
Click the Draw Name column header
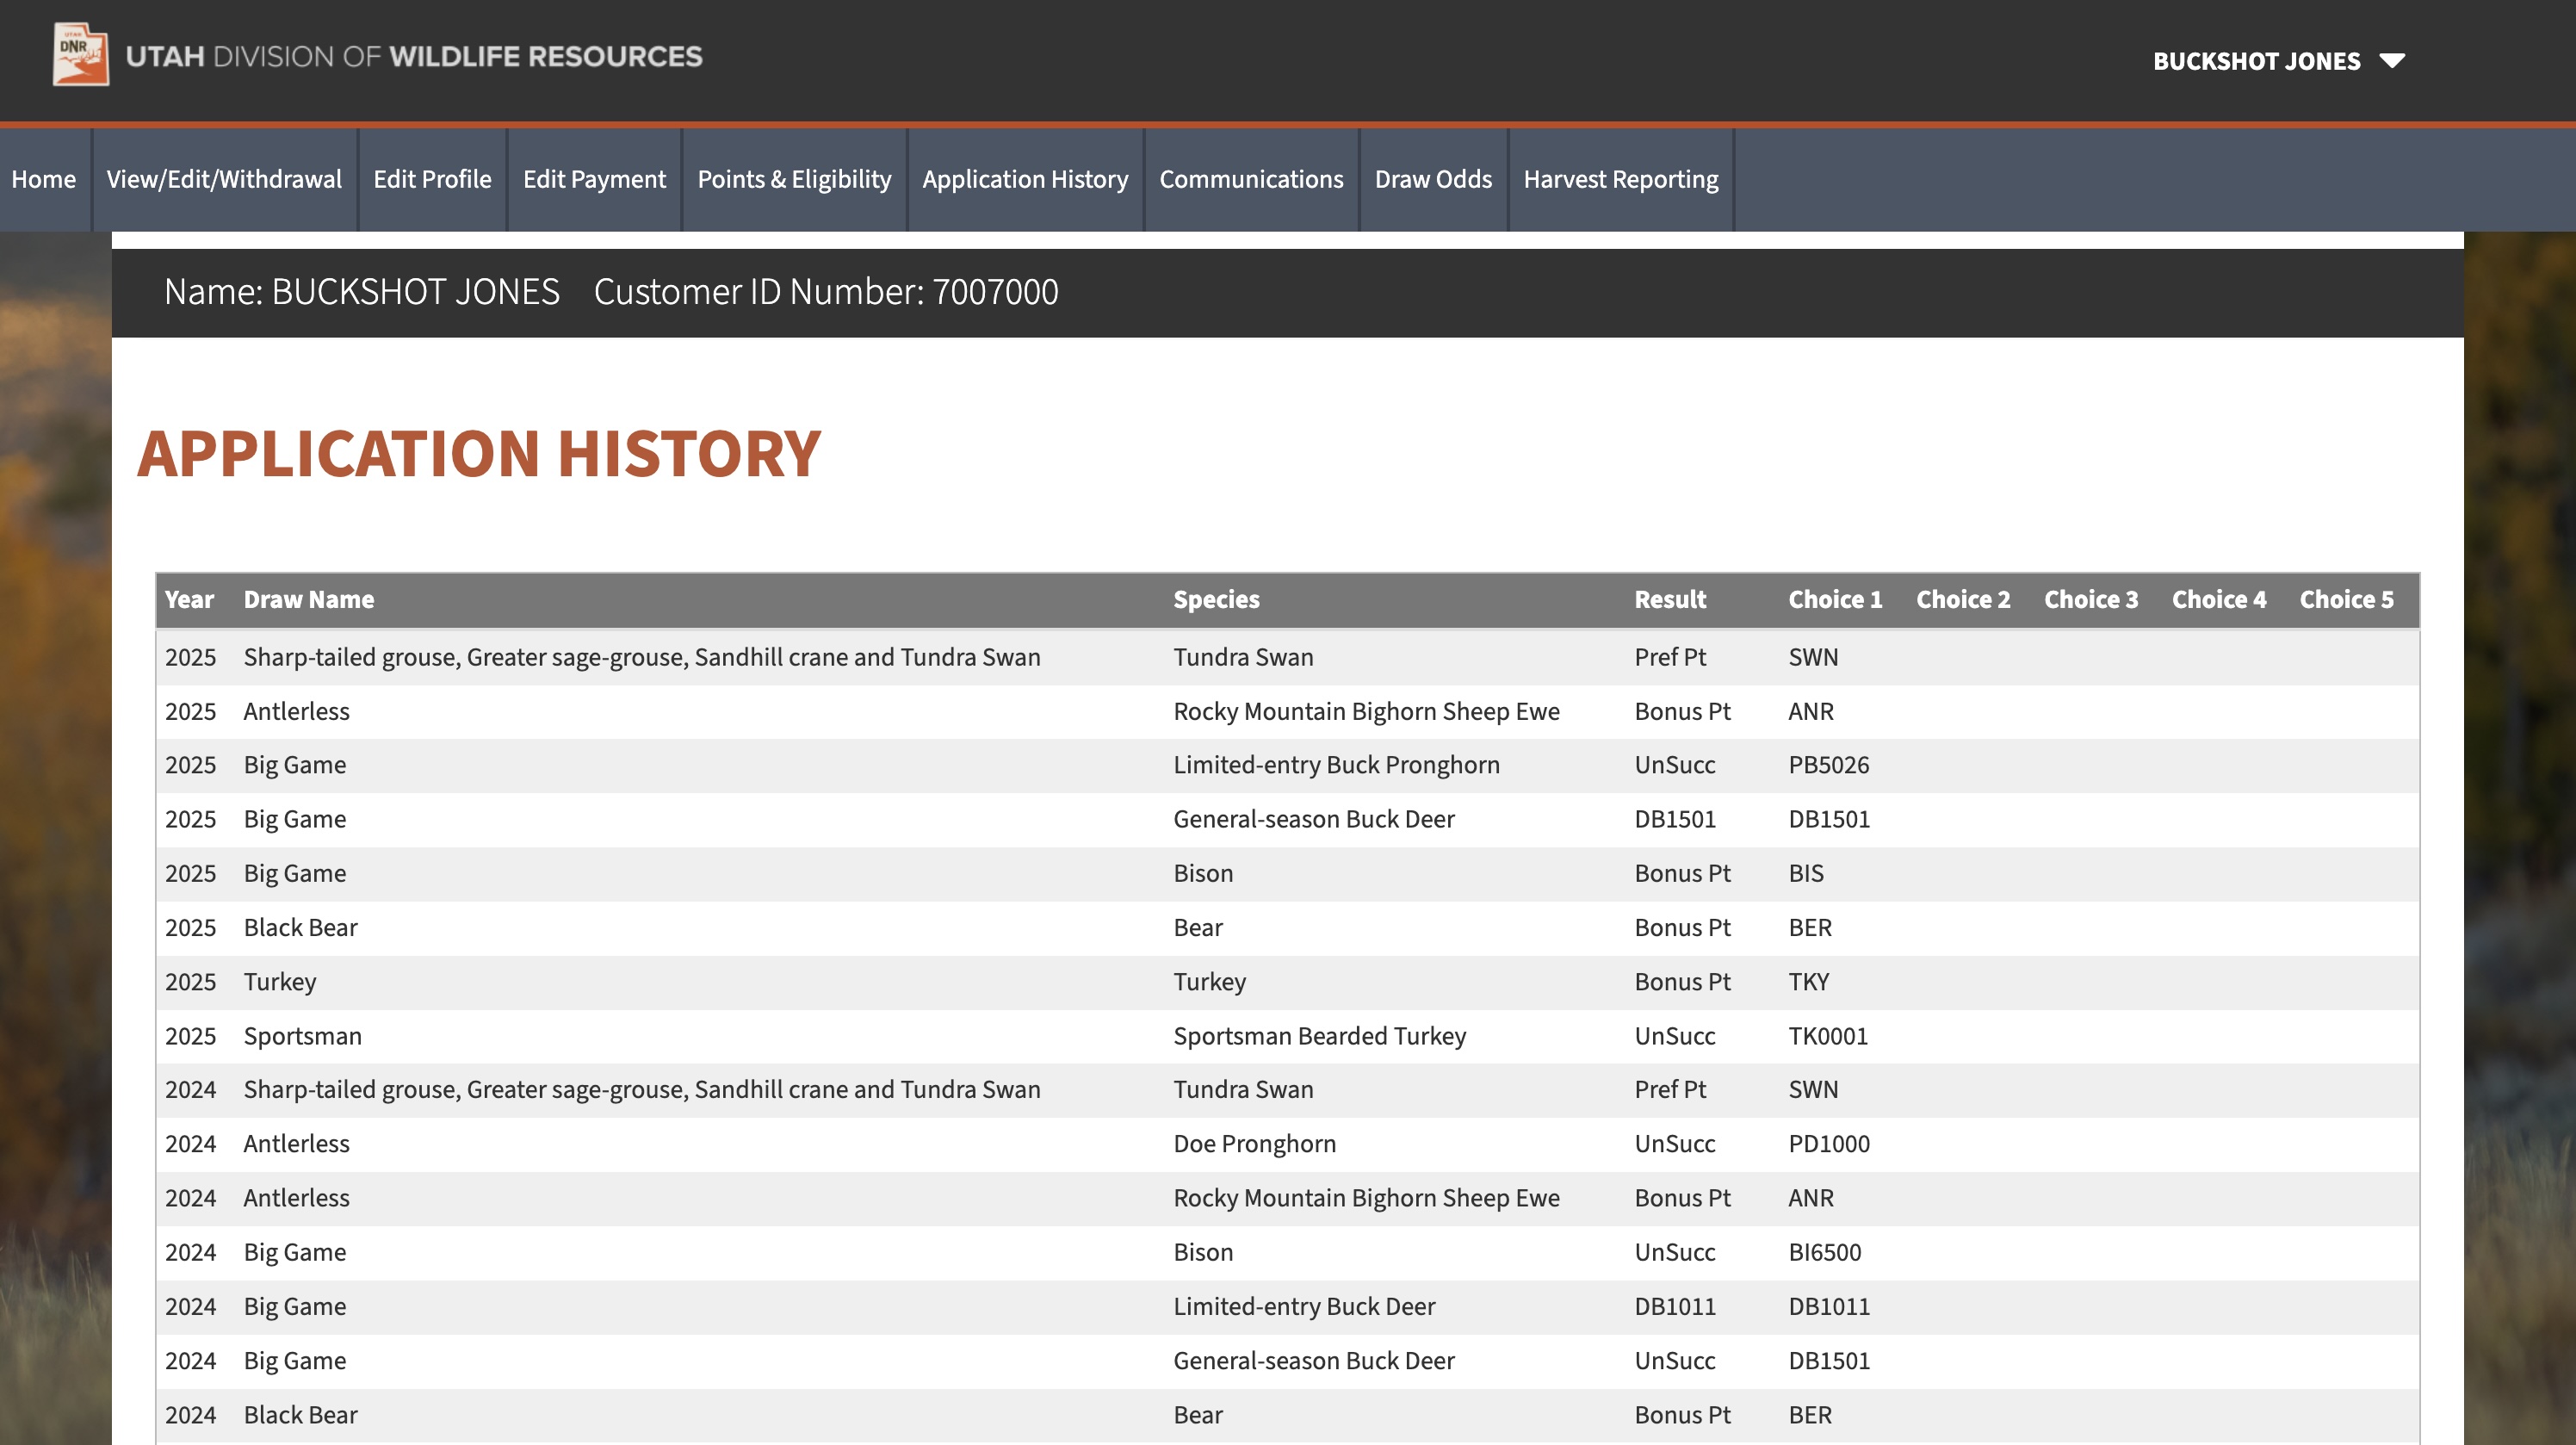(x=309, y=600)
